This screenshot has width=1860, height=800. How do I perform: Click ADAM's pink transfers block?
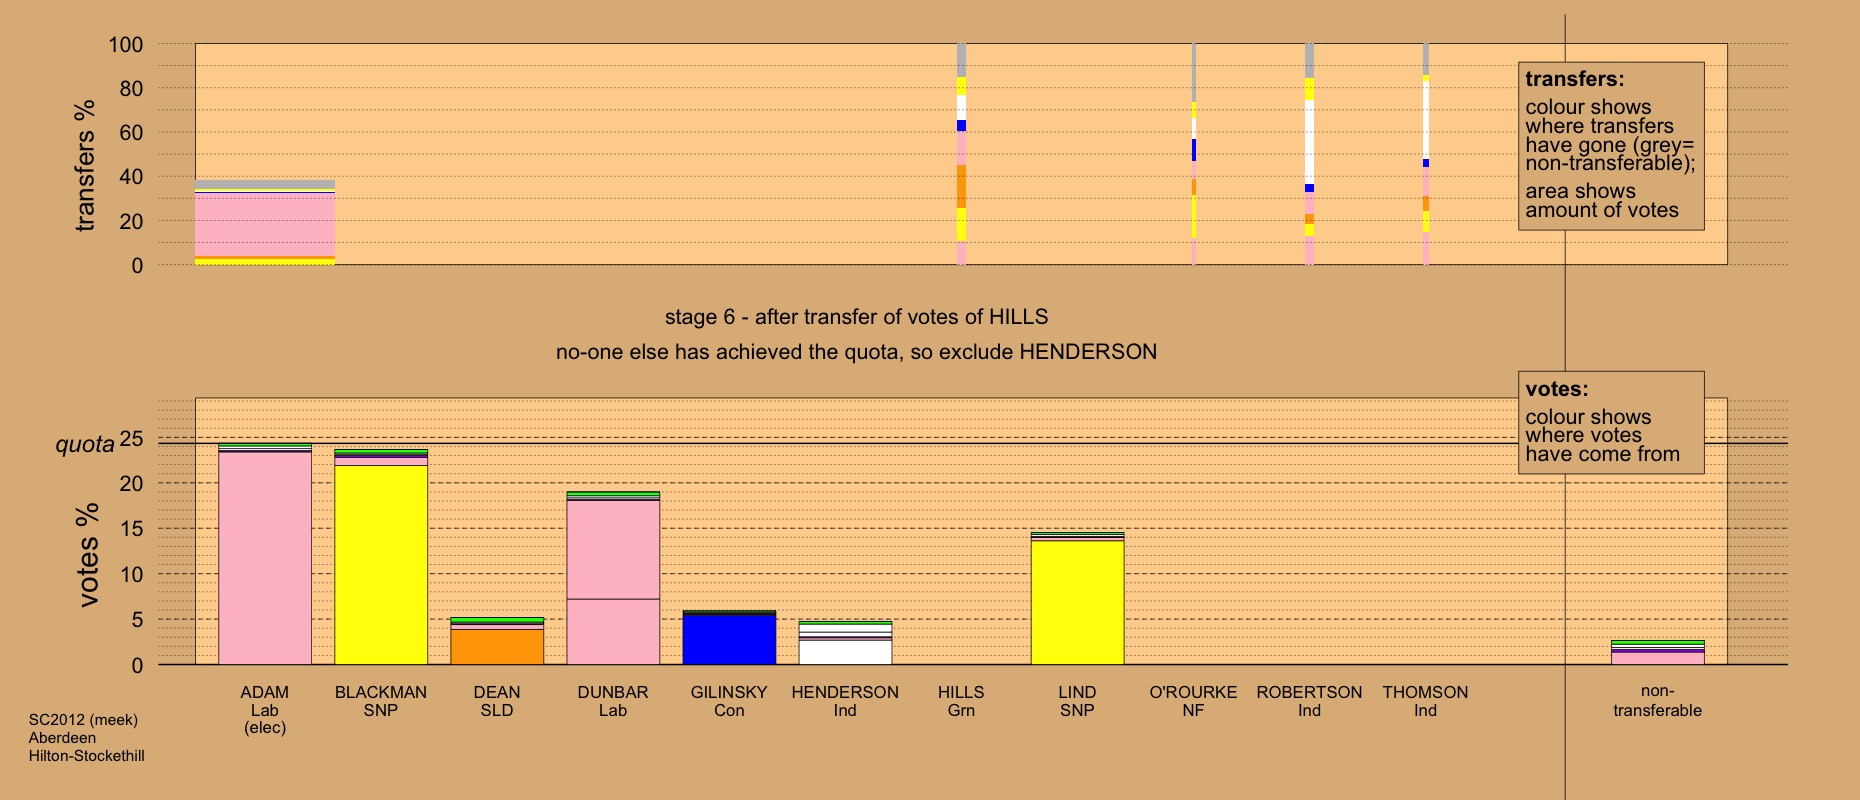pos(265,225)
